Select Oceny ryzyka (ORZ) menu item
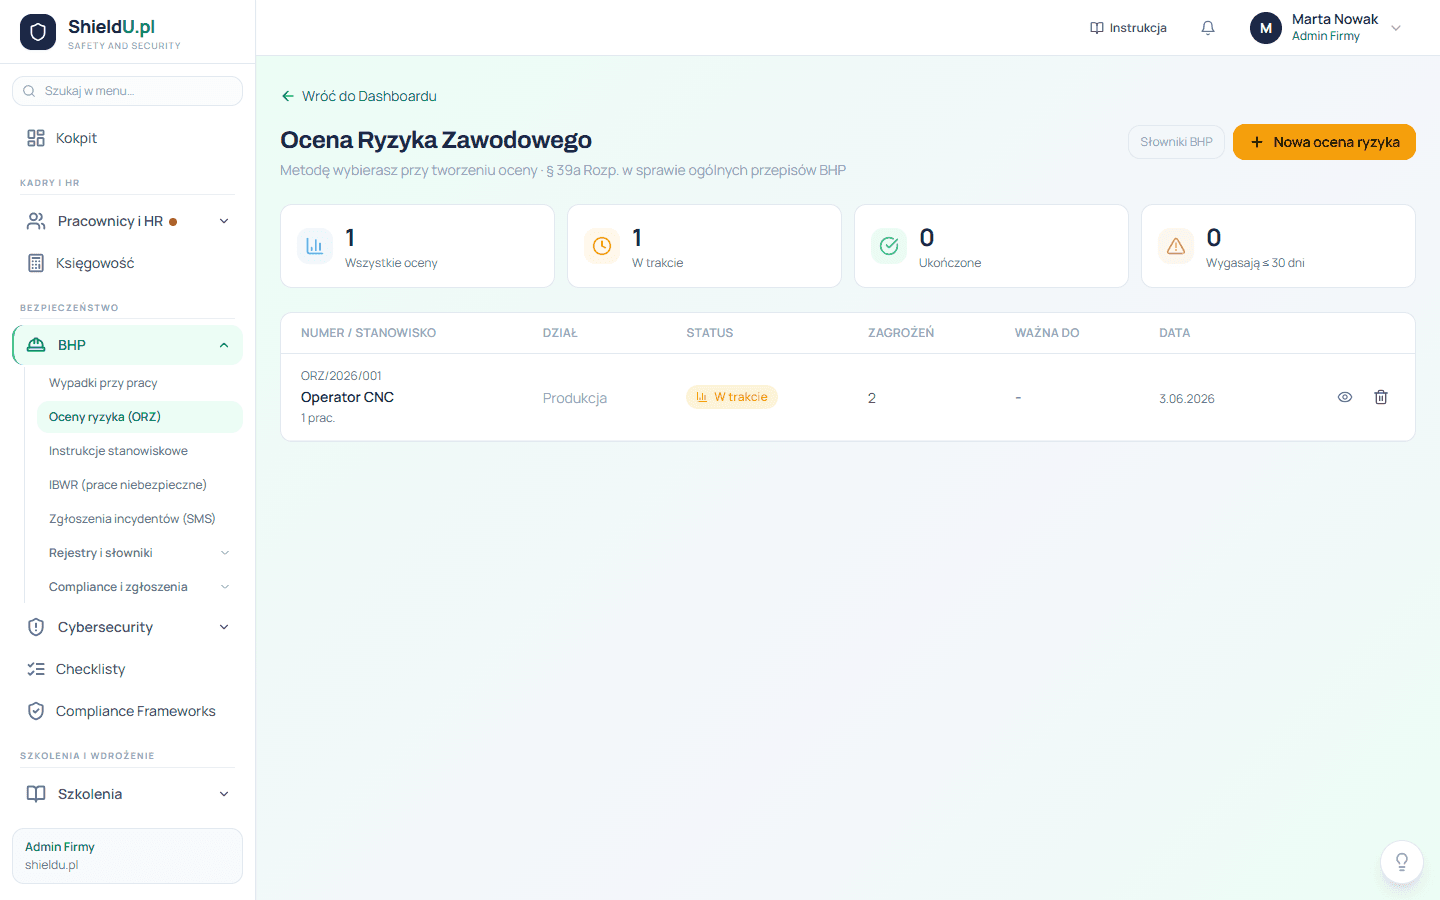 139,417
